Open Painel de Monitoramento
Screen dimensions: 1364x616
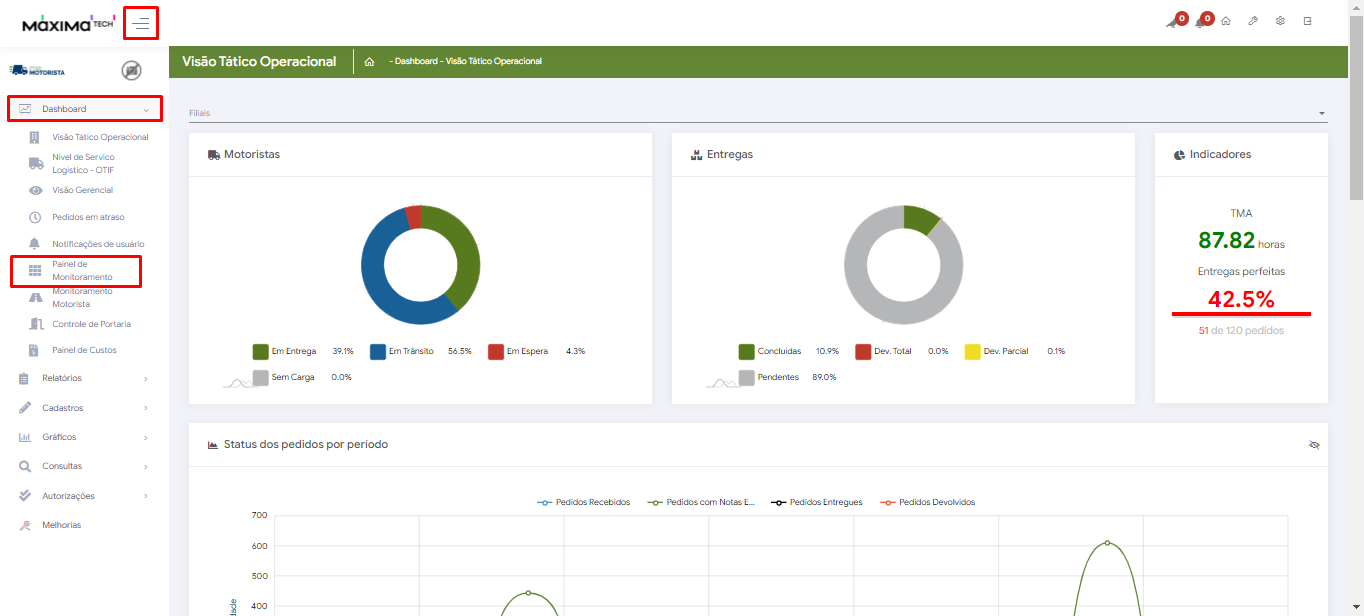point(82,270)
